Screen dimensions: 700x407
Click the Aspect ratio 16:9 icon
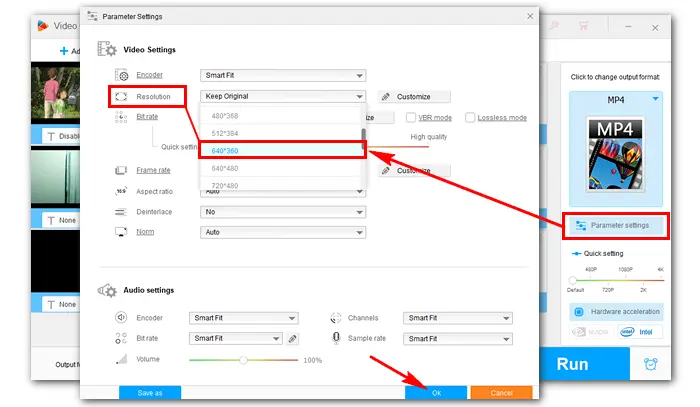(121, 191)
